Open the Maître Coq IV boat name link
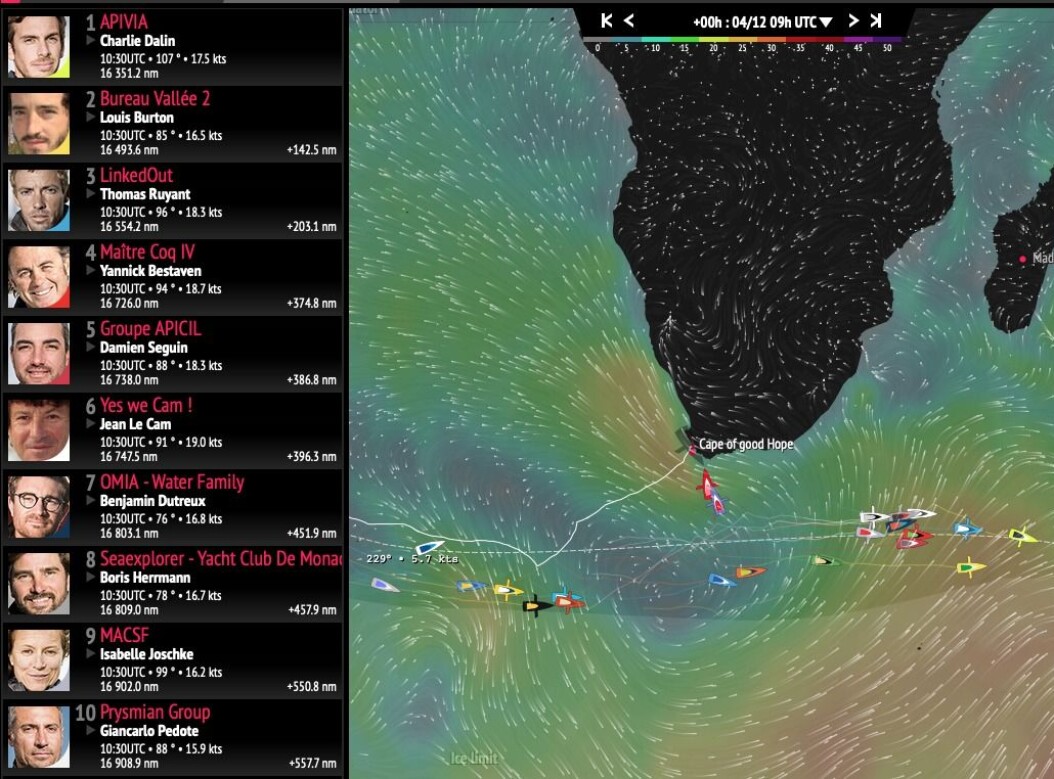 click(x=147, y=251)
